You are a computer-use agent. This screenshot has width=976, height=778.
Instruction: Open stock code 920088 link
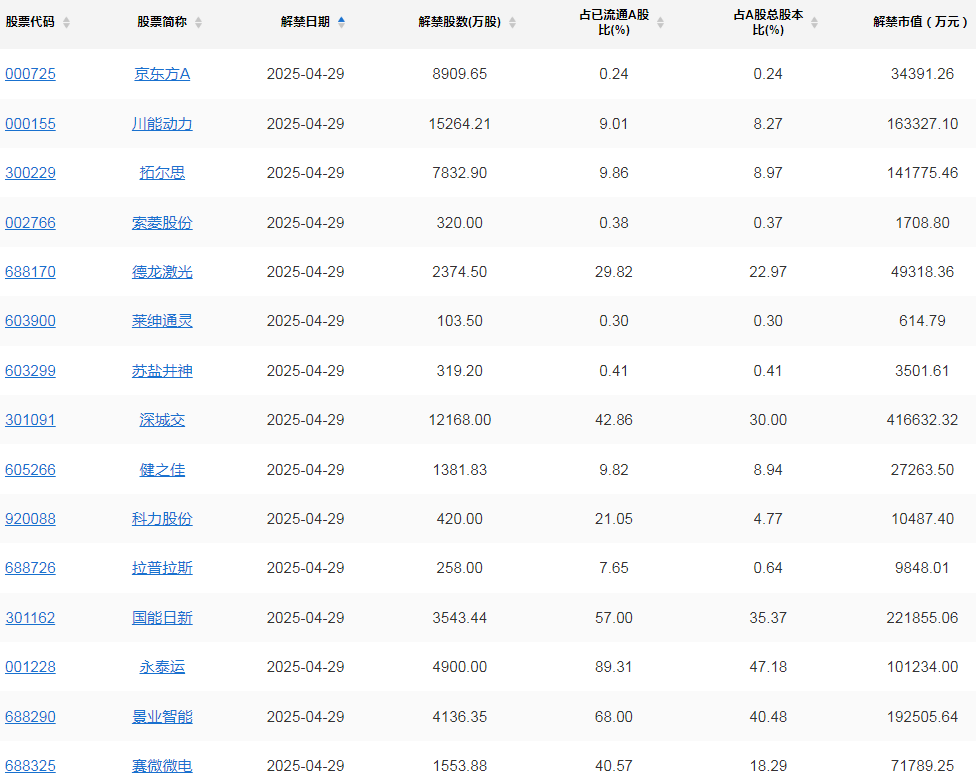pos(30,519)
